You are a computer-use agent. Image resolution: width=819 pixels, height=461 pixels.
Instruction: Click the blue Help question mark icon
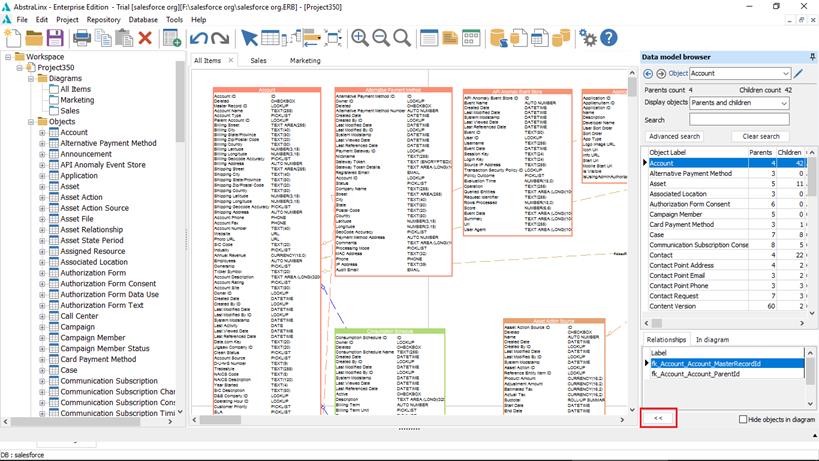pos(611,38)
